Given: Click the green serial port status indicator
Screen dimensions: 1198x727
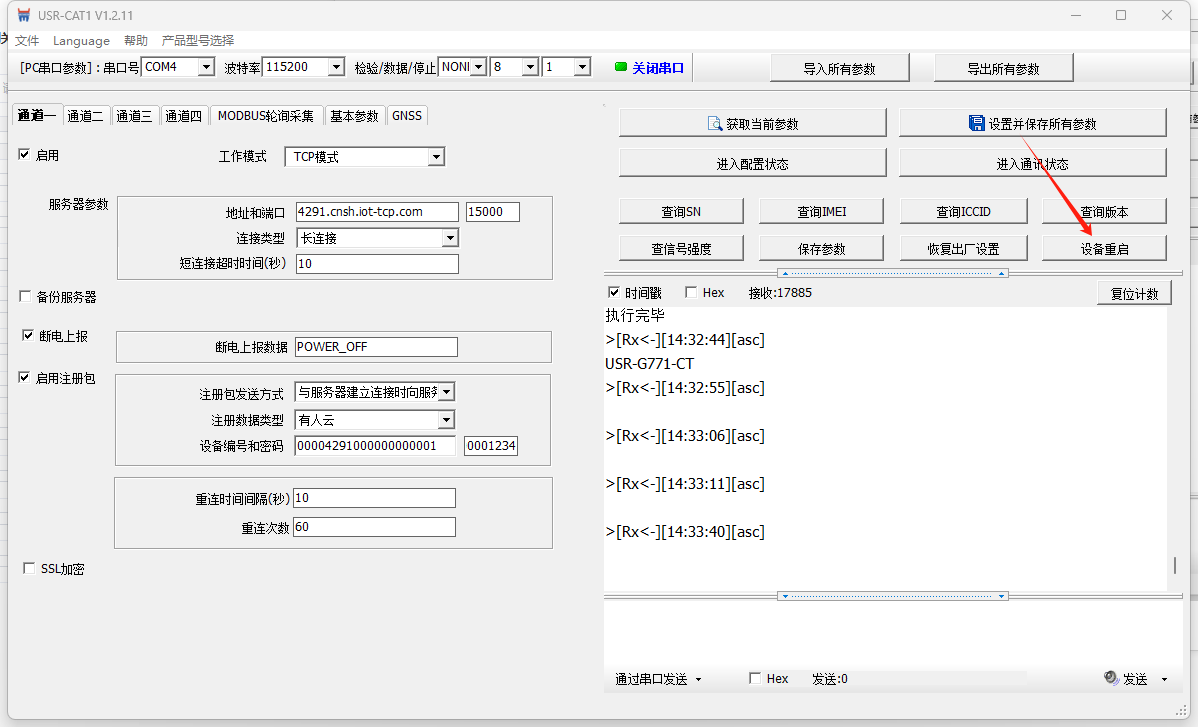Looking at the screenshot, I should (620, 67).
